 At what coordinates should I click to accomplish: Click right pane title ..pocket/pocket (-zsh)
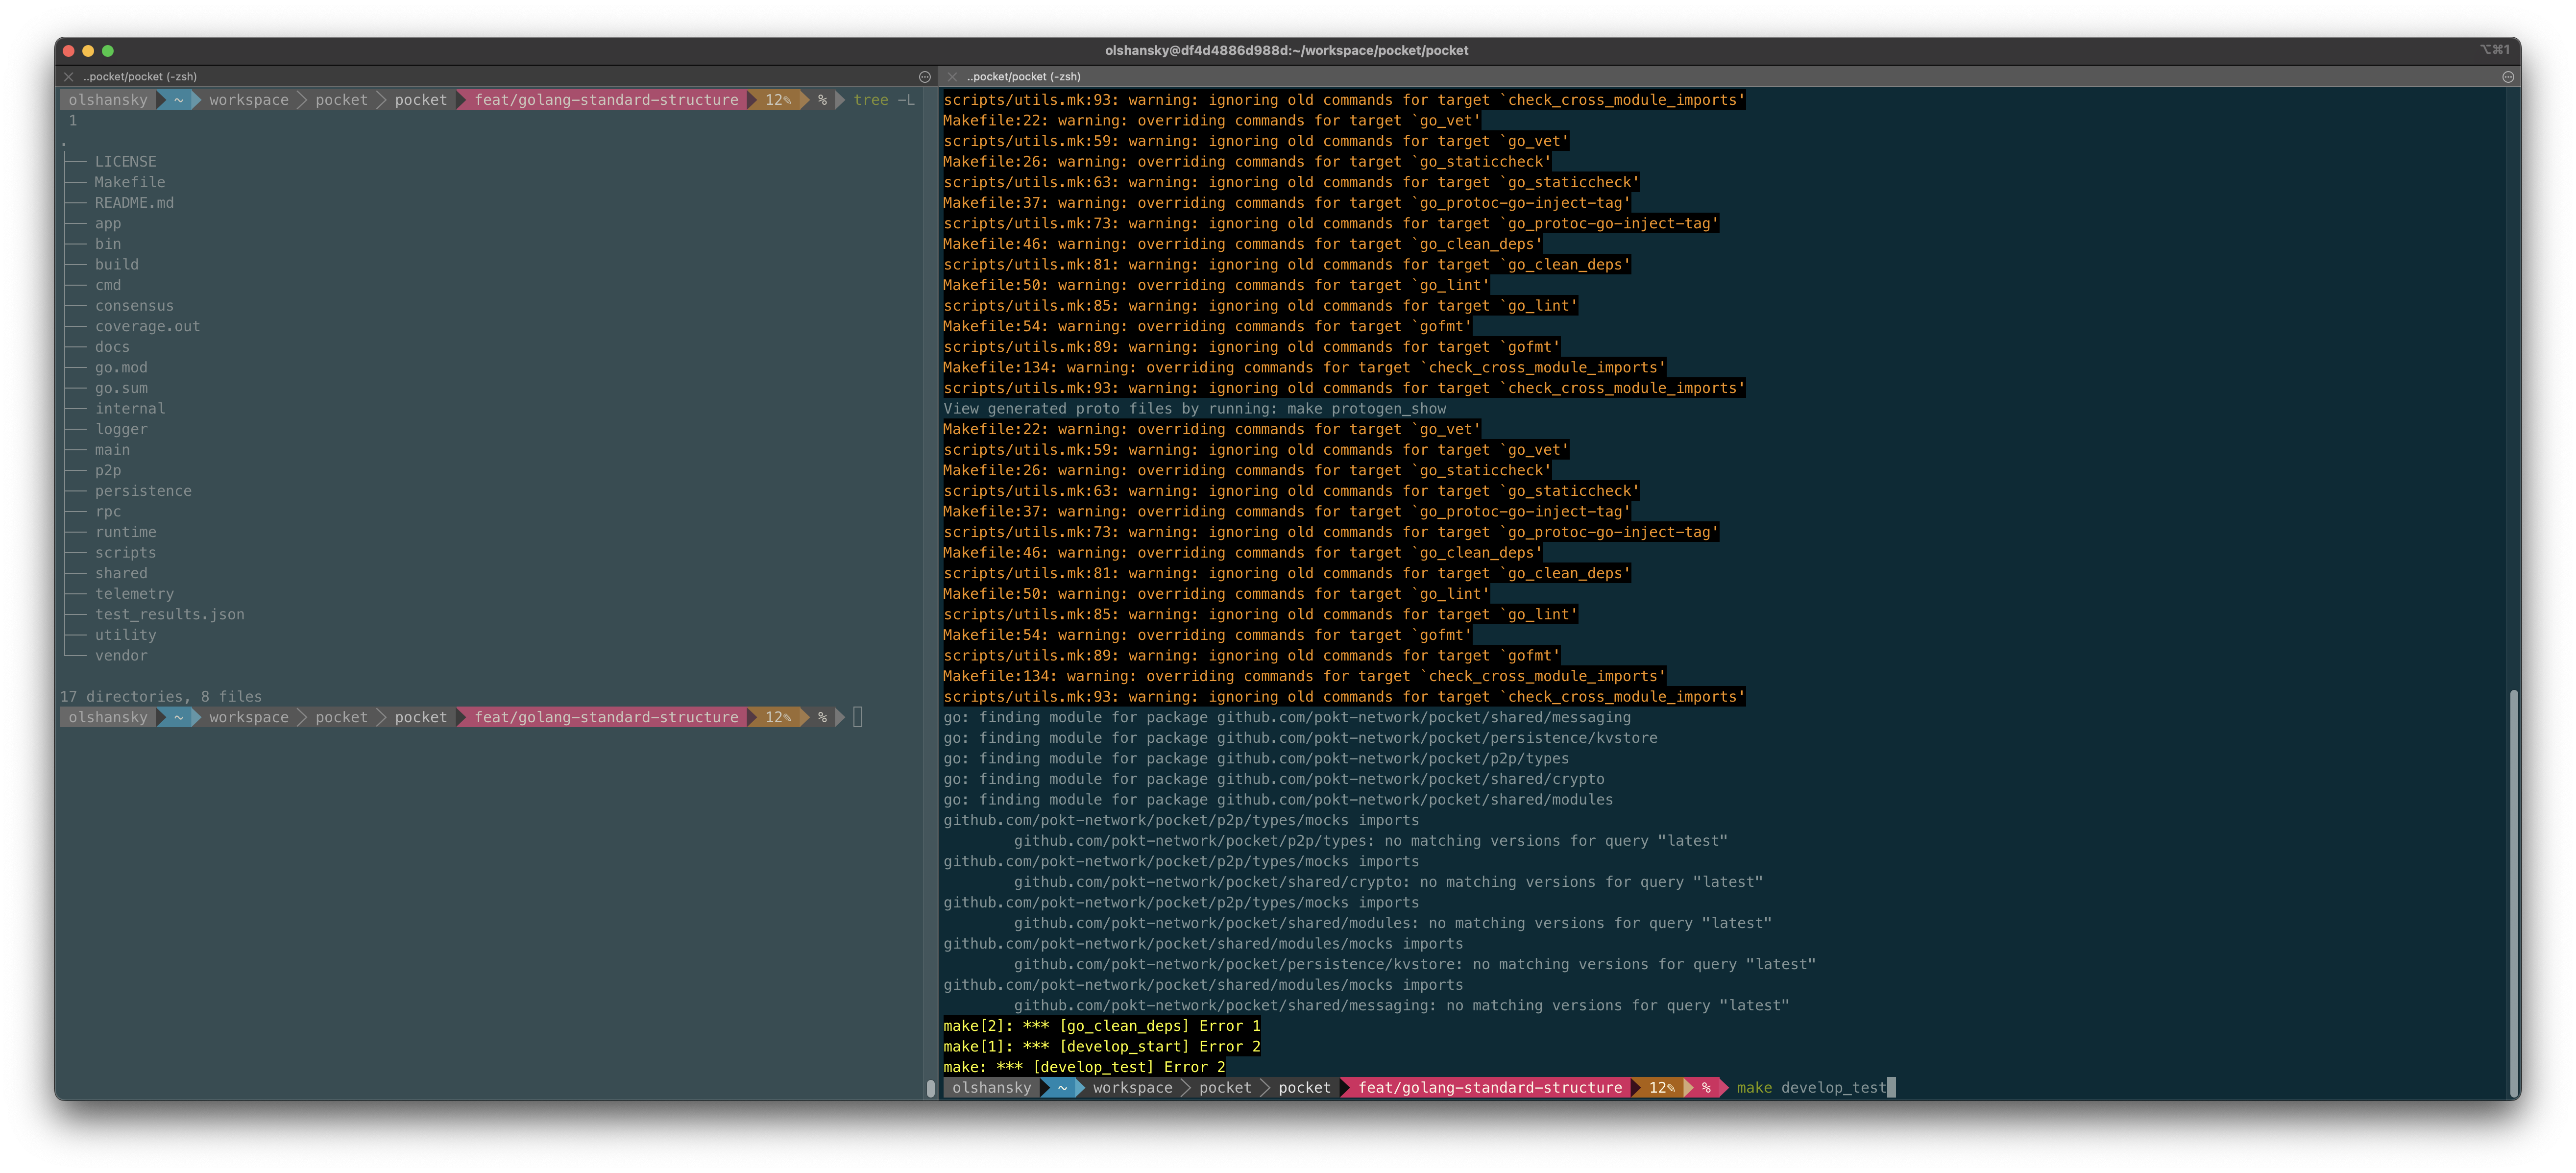(x=1023, y=77)
